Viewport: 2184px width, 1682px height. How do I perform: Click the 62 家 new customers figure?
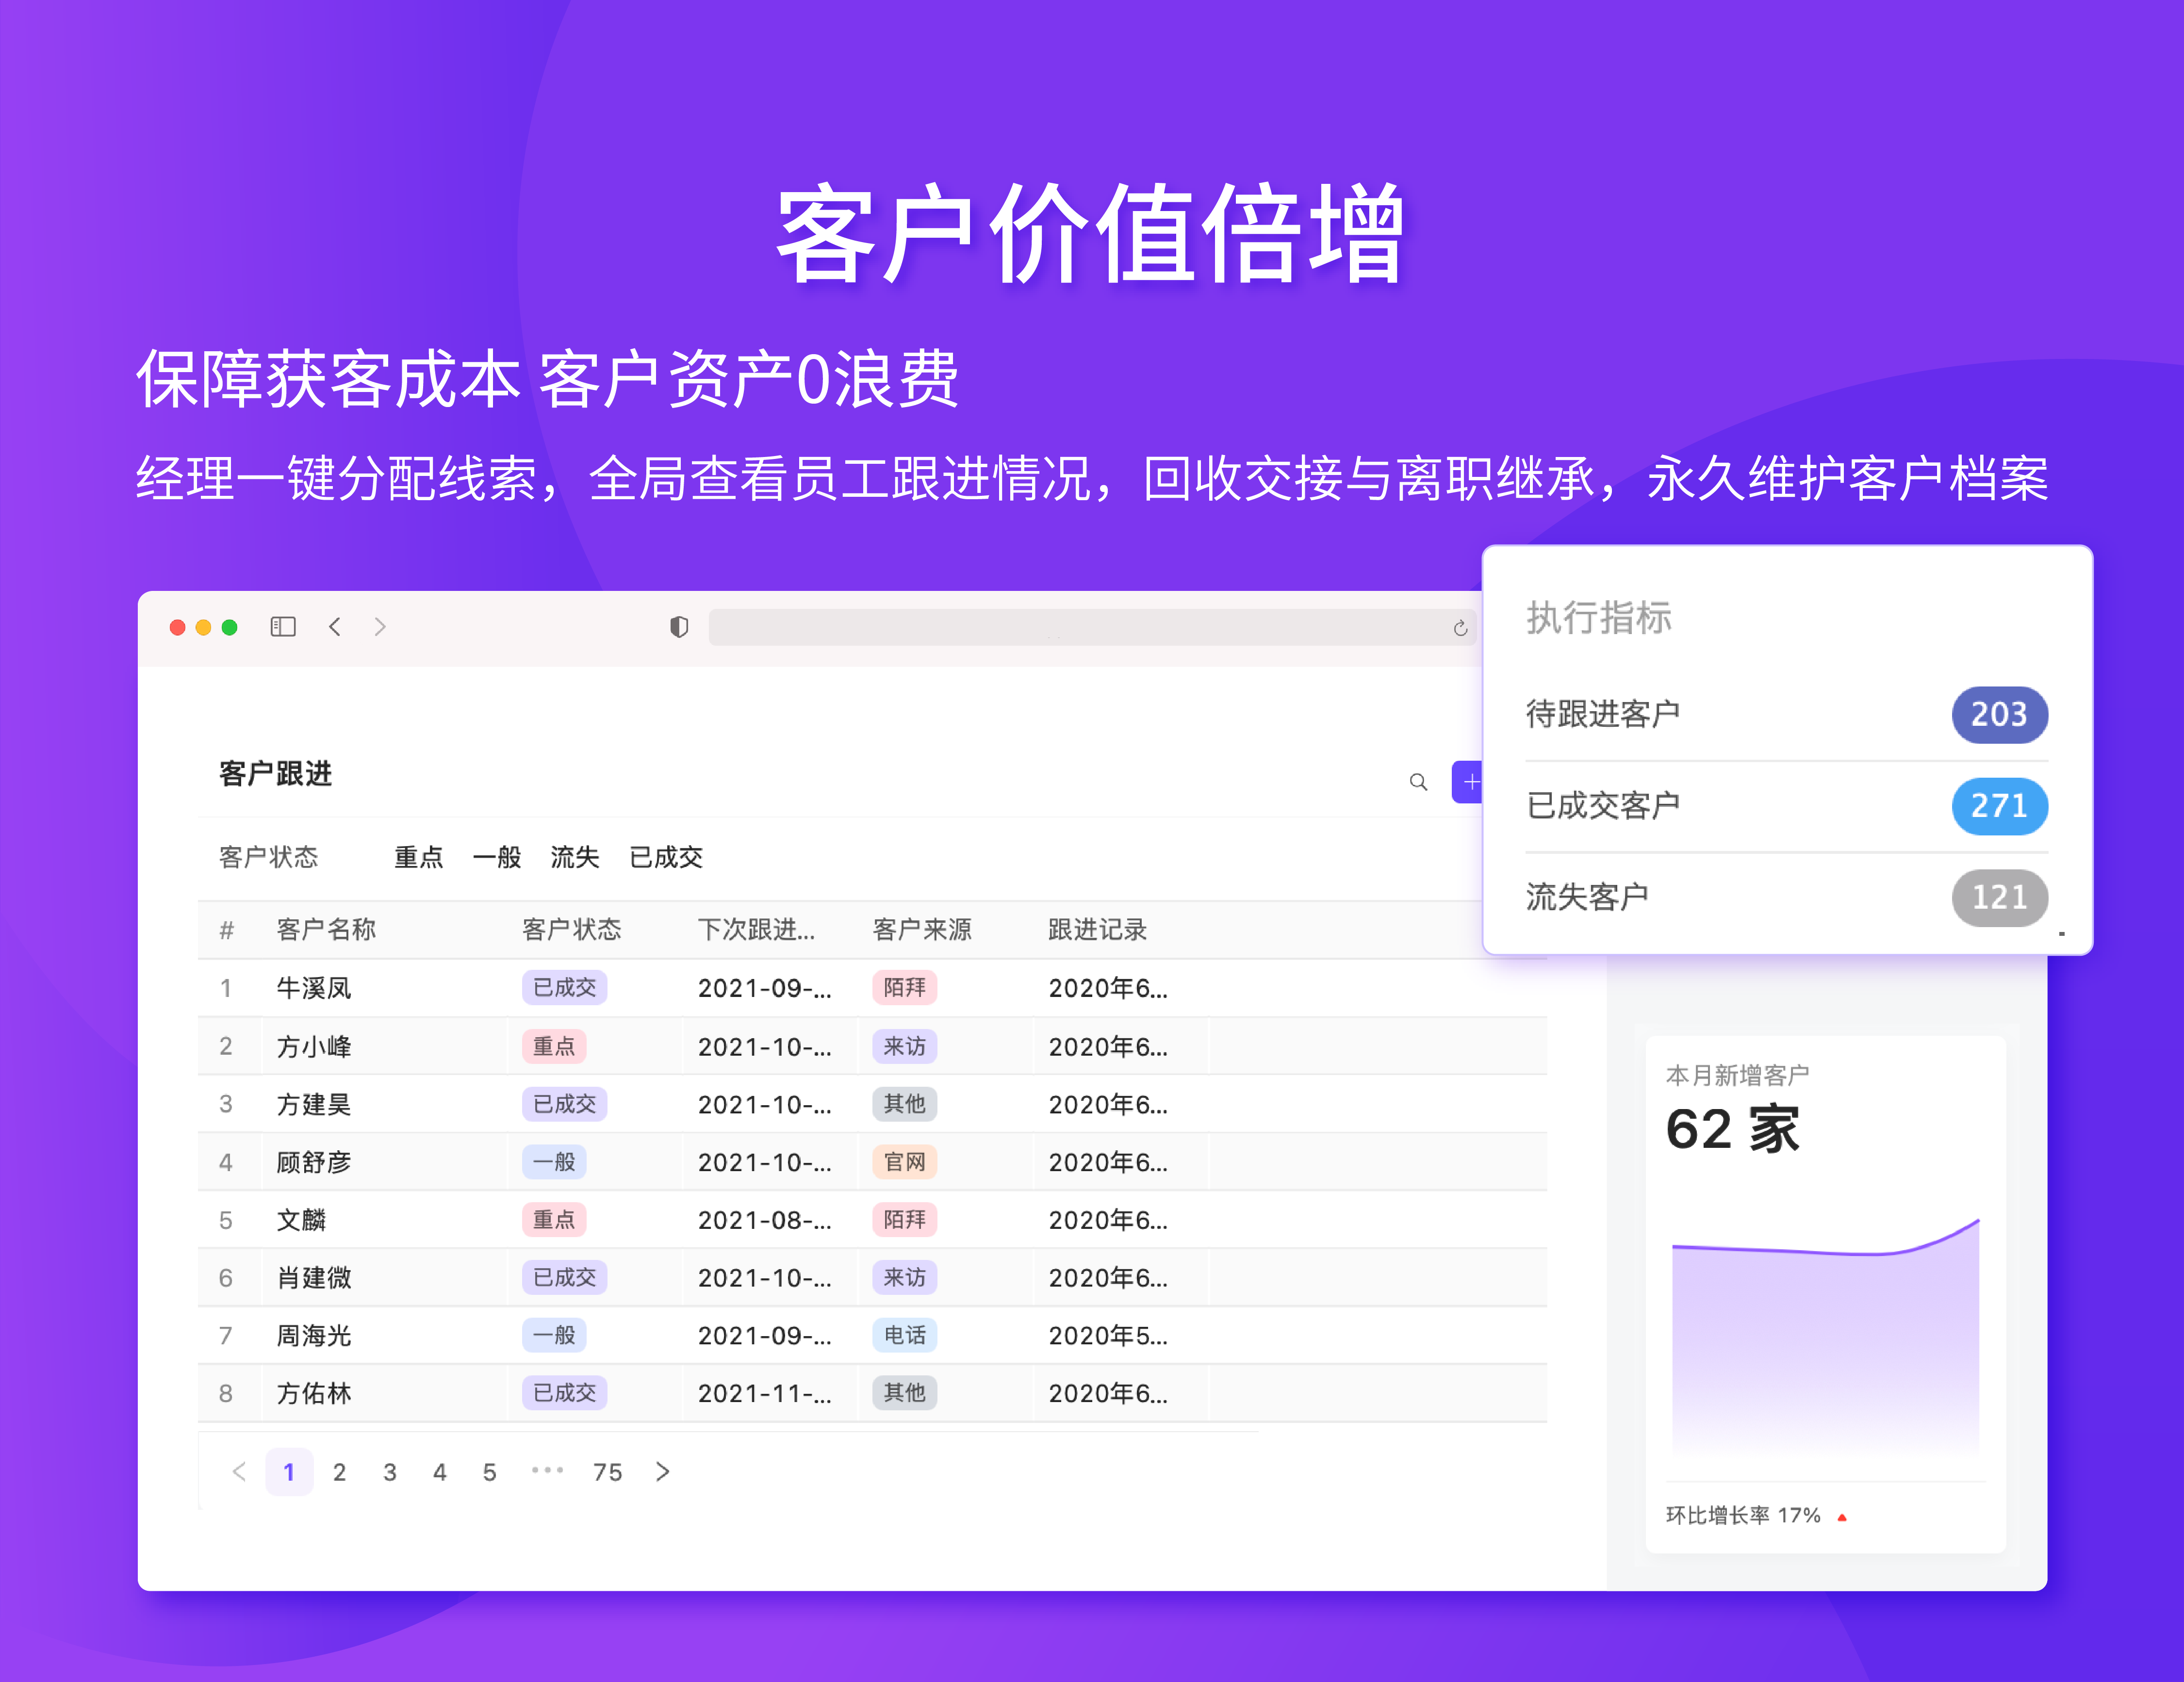tap(1733, 1130)
